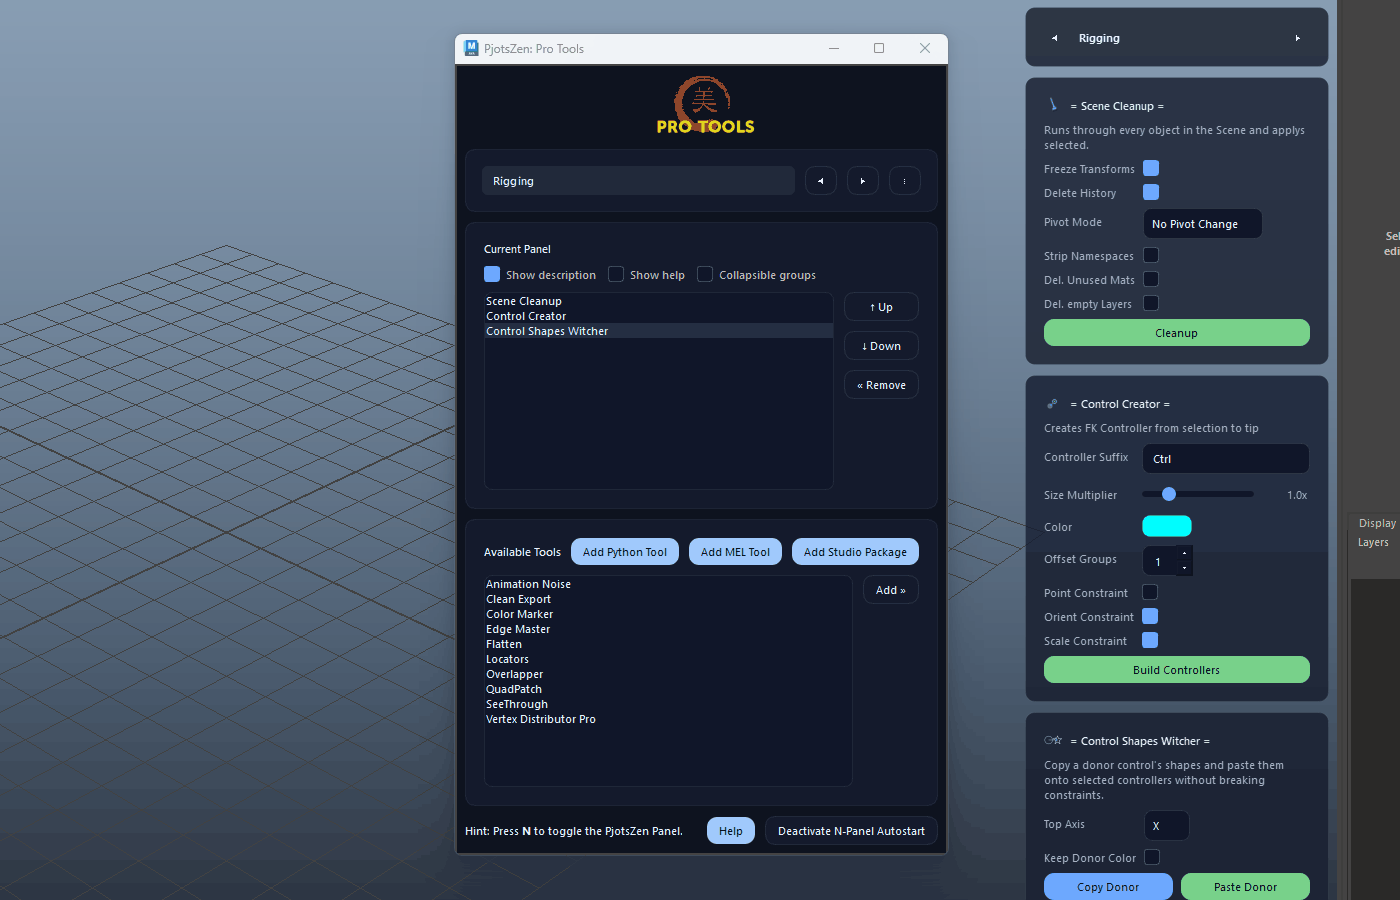
Task: Click Add Studio Package button
Action: pyautogui.click(x=855, y=552)
